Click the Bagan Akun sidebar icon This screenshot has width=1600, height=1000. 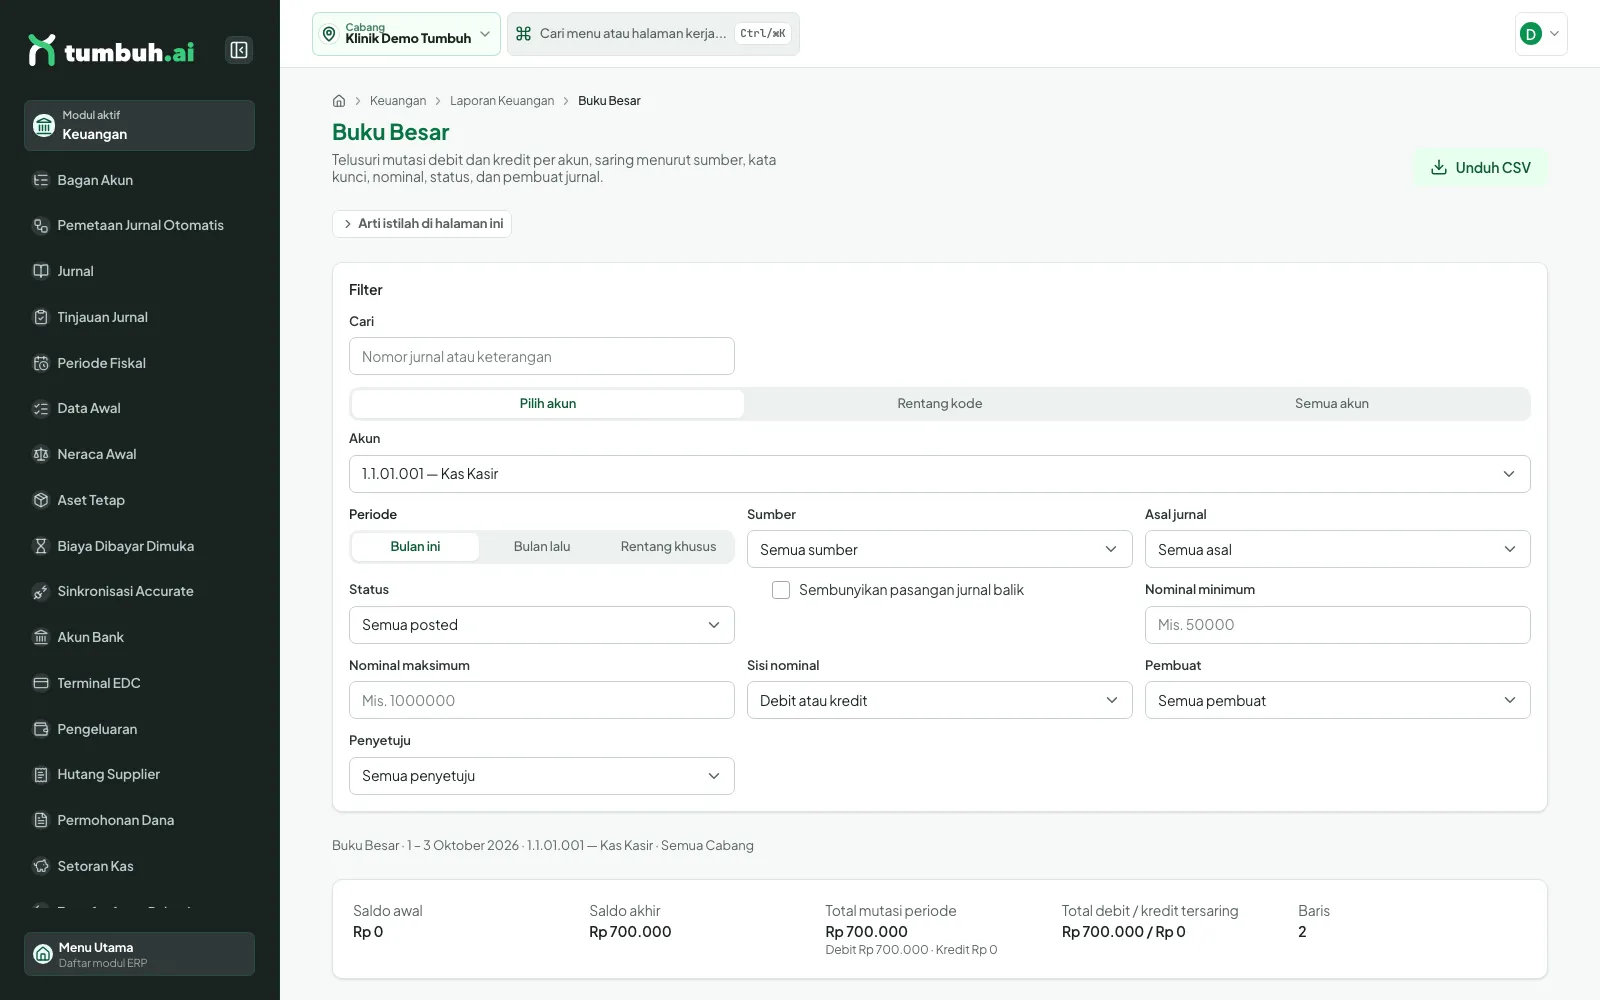[x=41, y=180]
